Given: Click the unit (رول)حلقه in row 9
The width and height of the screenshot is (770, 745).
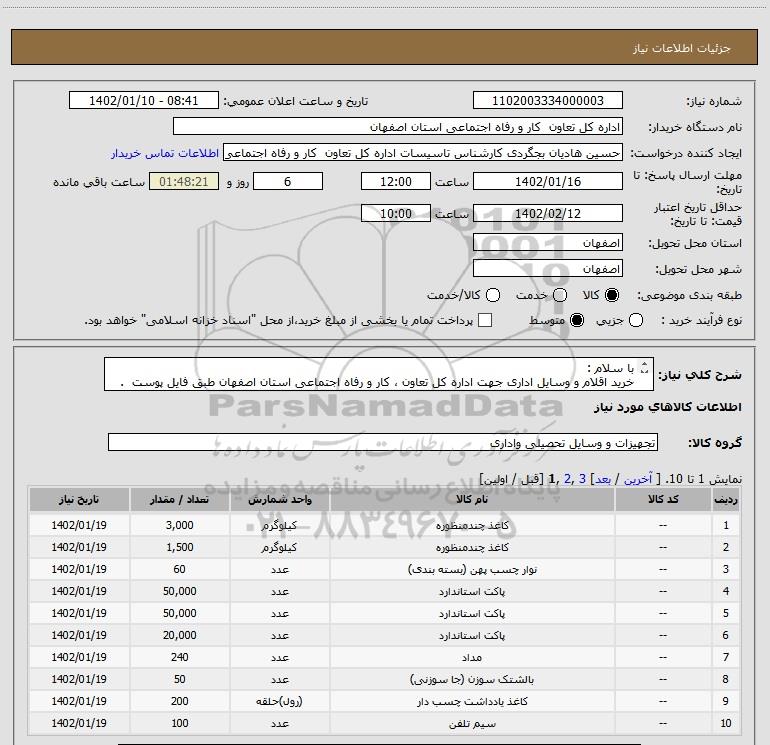Looking at the screenshot, I should click(279, 701).
